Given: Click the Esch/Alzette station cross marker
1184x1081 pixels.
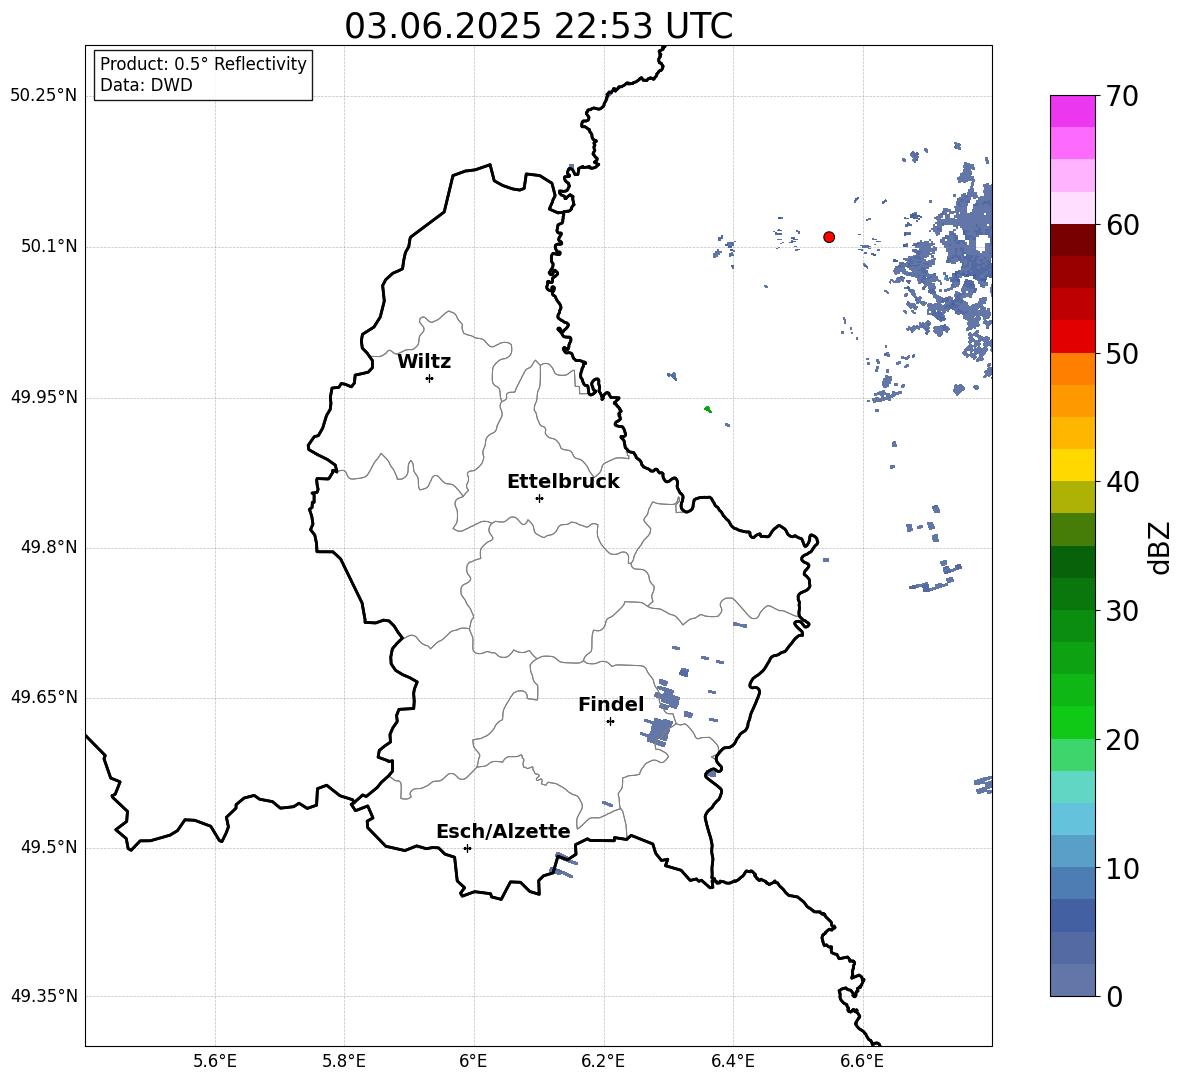Looking at the screenshot, I should tap(467, 848).
